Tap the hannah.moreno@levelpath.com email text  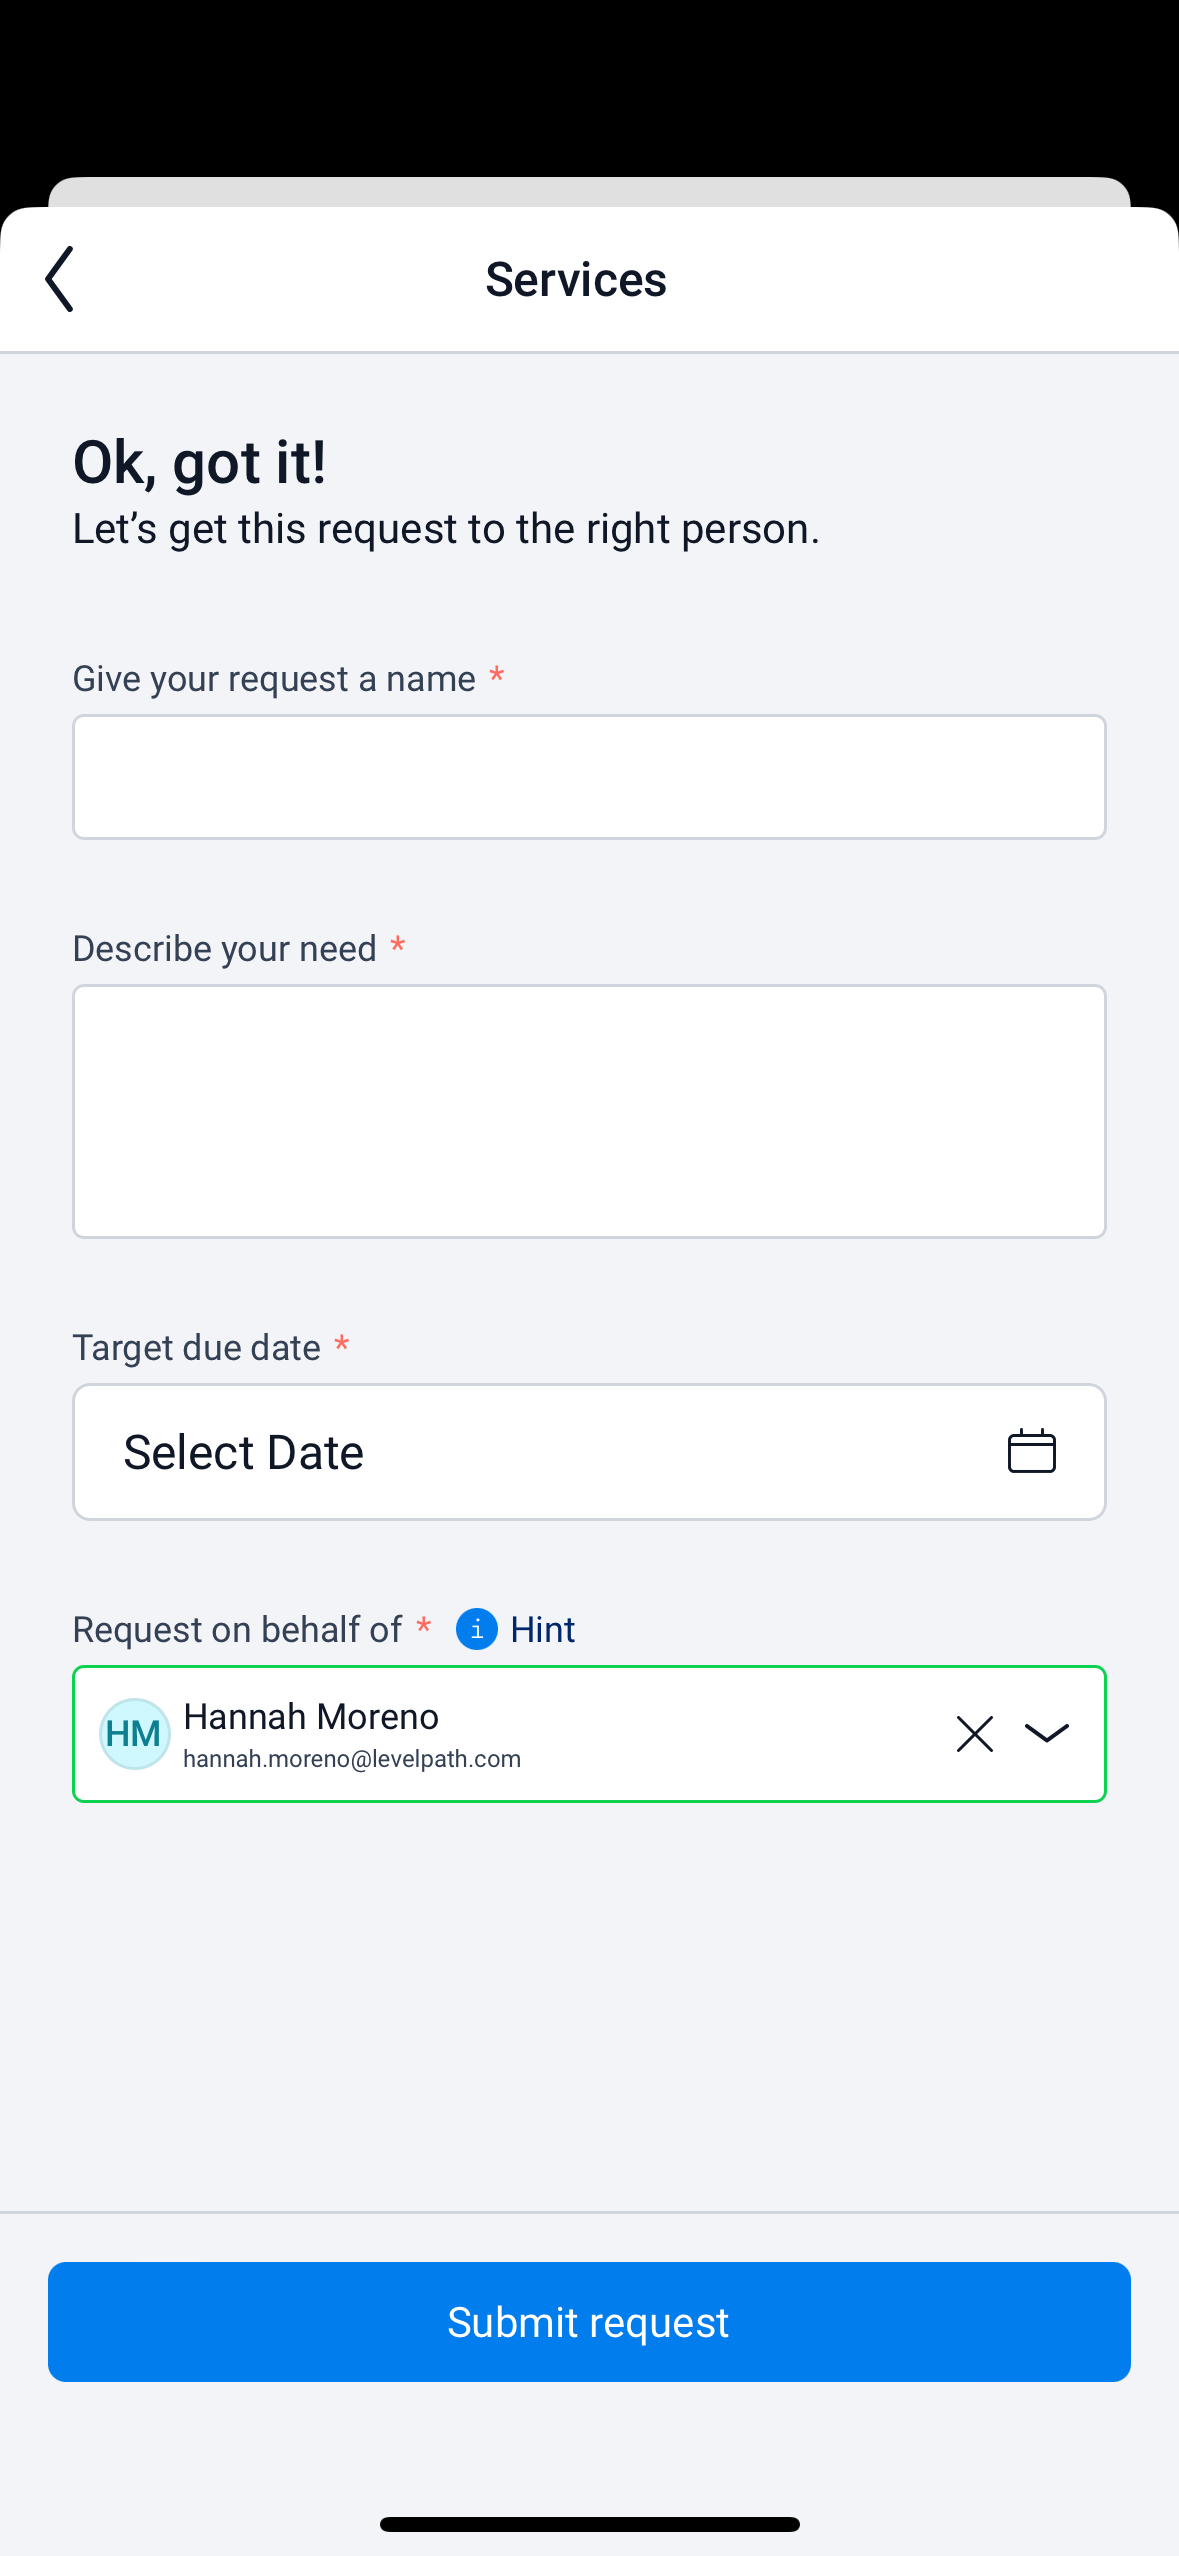pos(352,1759)
